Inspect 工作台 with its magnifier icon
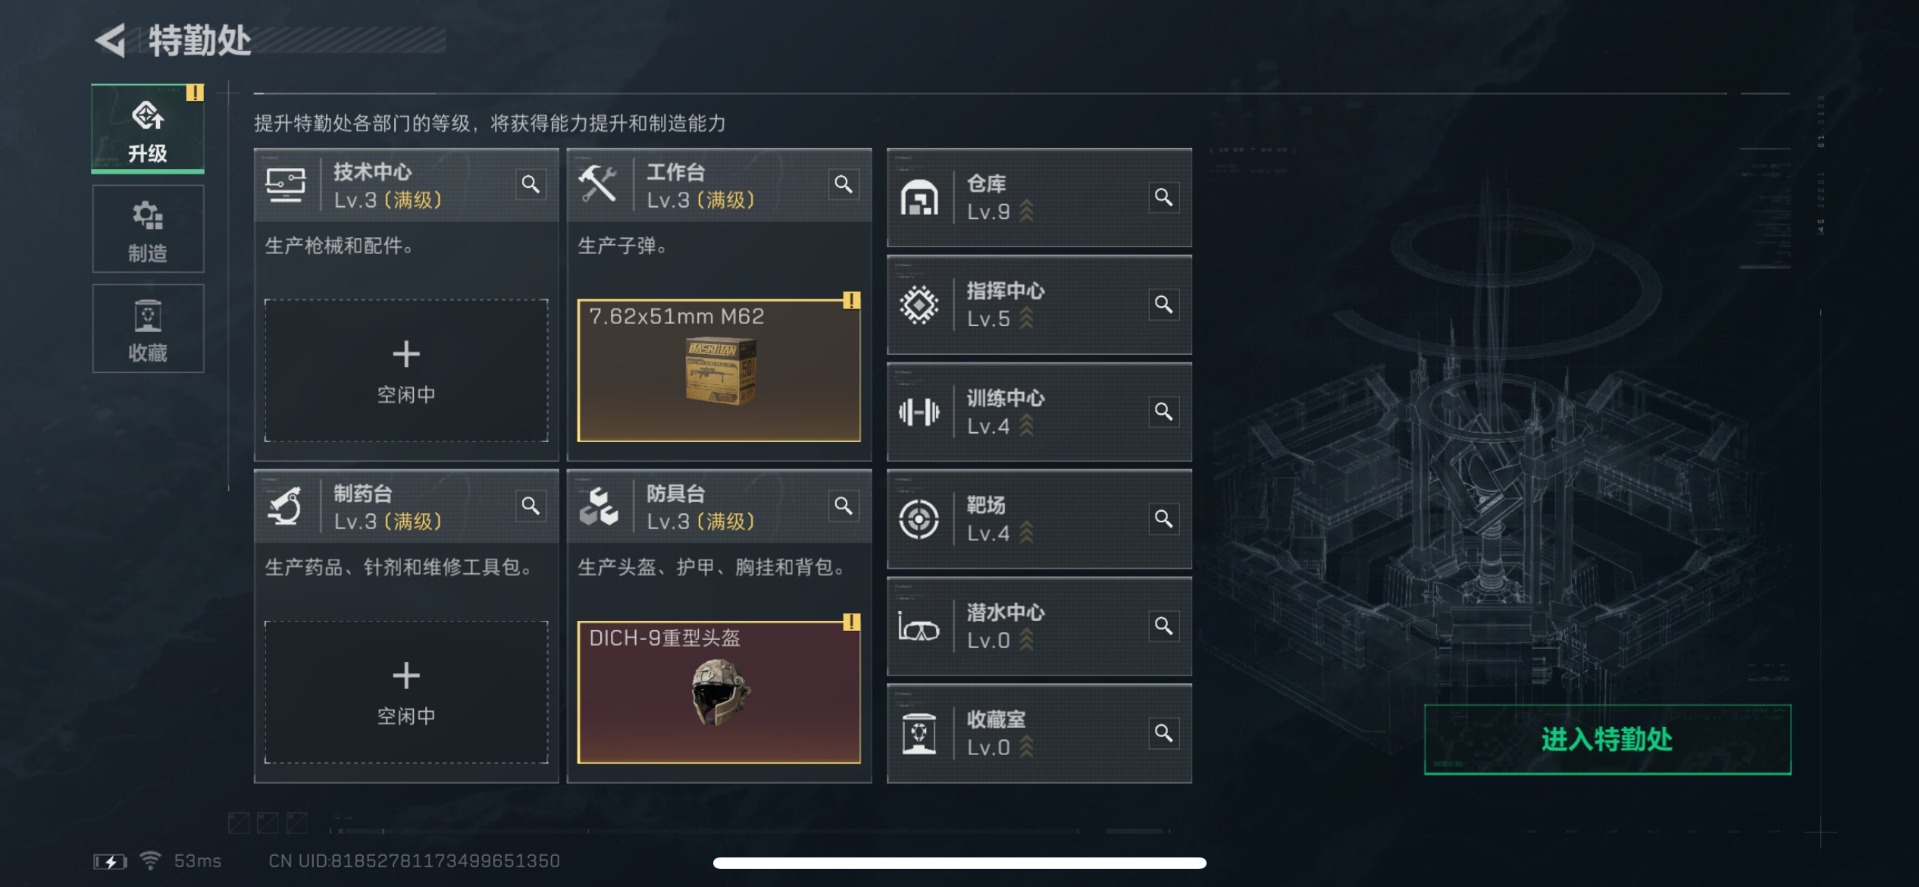The image size is (1919, 887). (x=844, y=184)
